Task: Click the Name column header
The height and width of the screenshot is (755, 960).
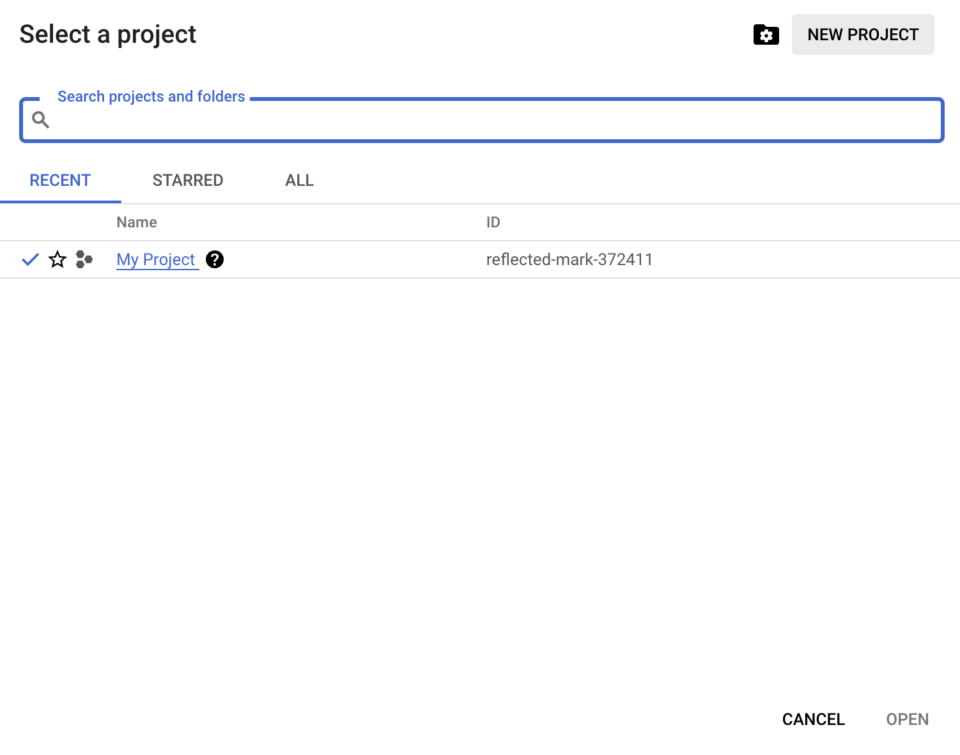Action: click(x=137, y=222)
